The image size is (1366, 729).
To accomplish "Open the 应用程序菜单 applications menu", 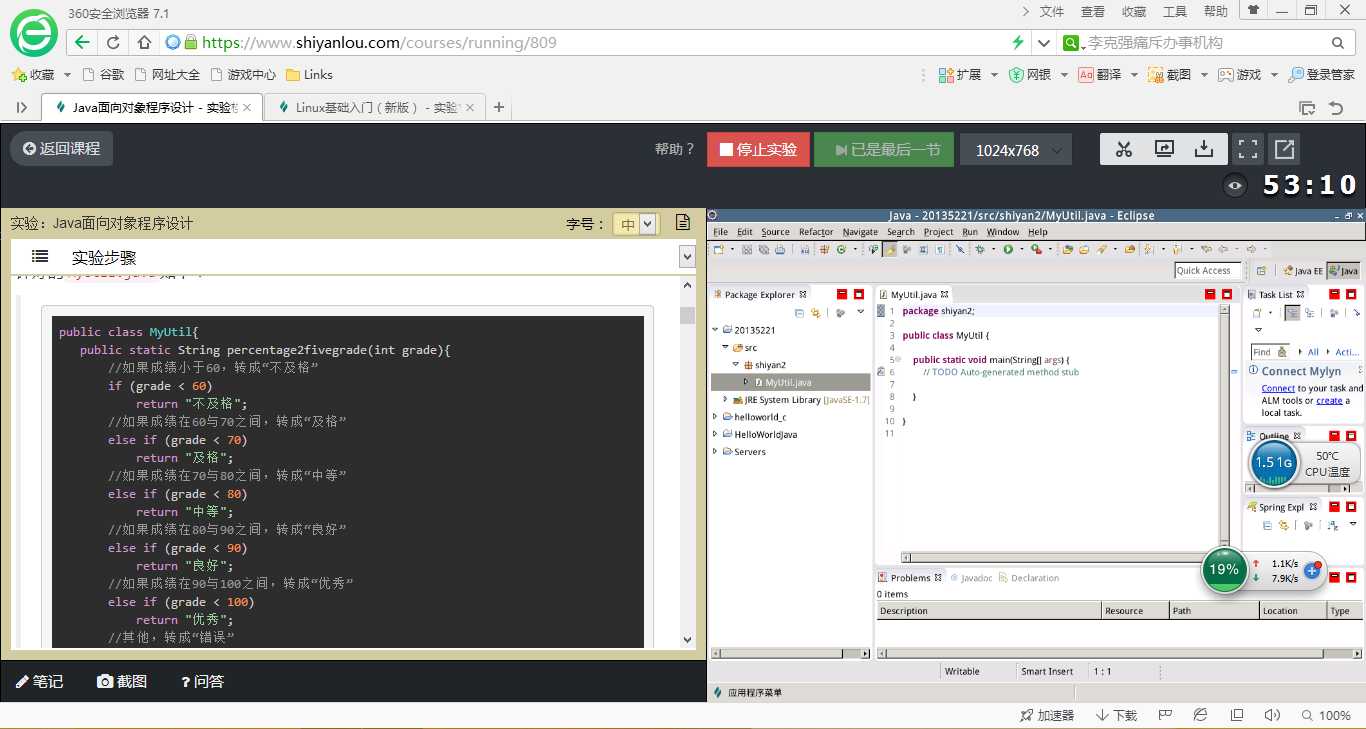I will tap(748, 692).
